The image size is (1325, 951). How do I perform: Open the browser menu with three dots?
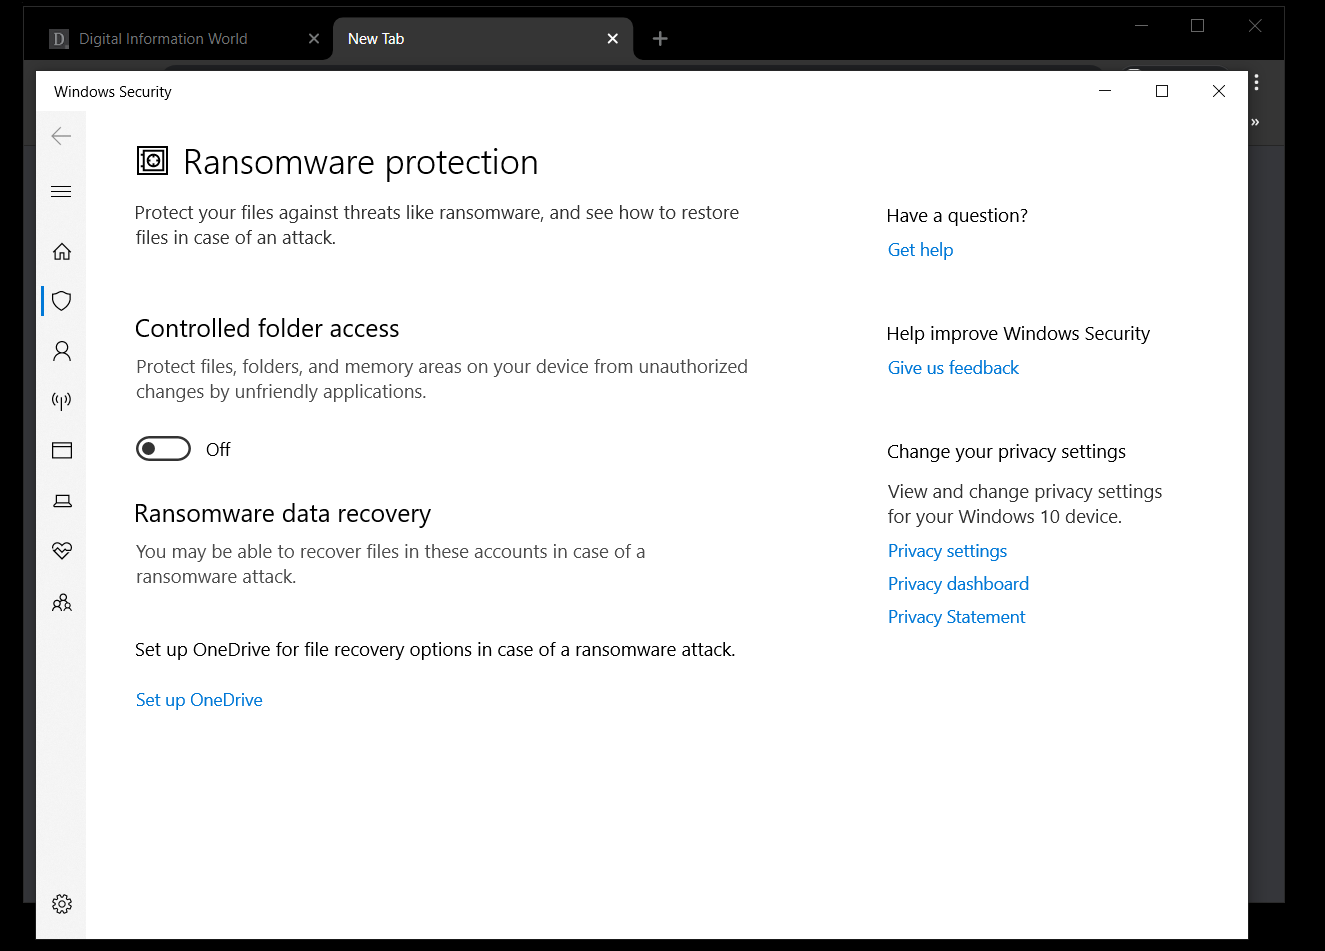1256,82
